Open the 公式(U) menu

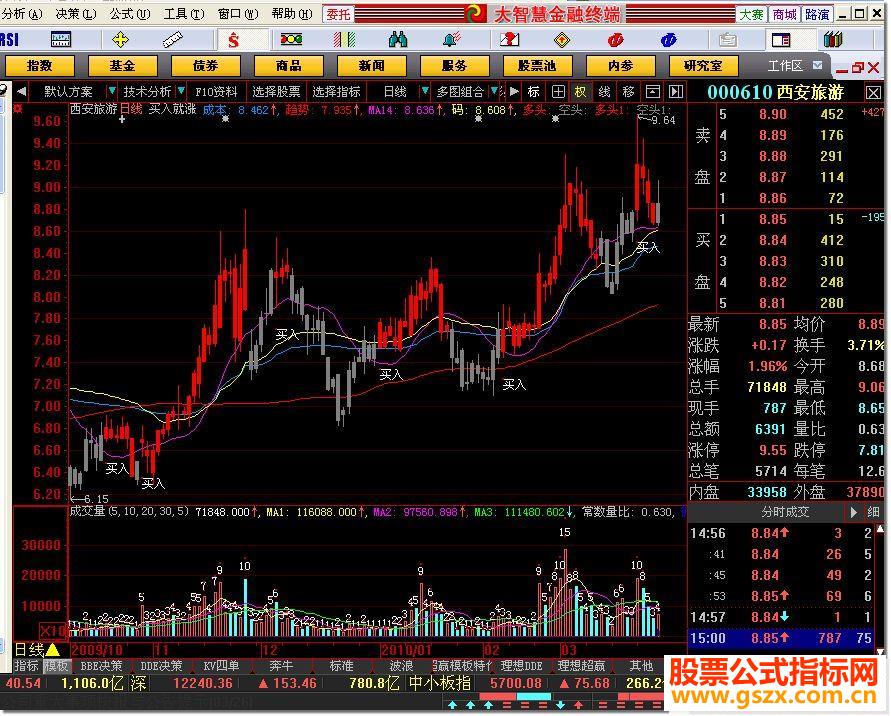pos(130,14)
